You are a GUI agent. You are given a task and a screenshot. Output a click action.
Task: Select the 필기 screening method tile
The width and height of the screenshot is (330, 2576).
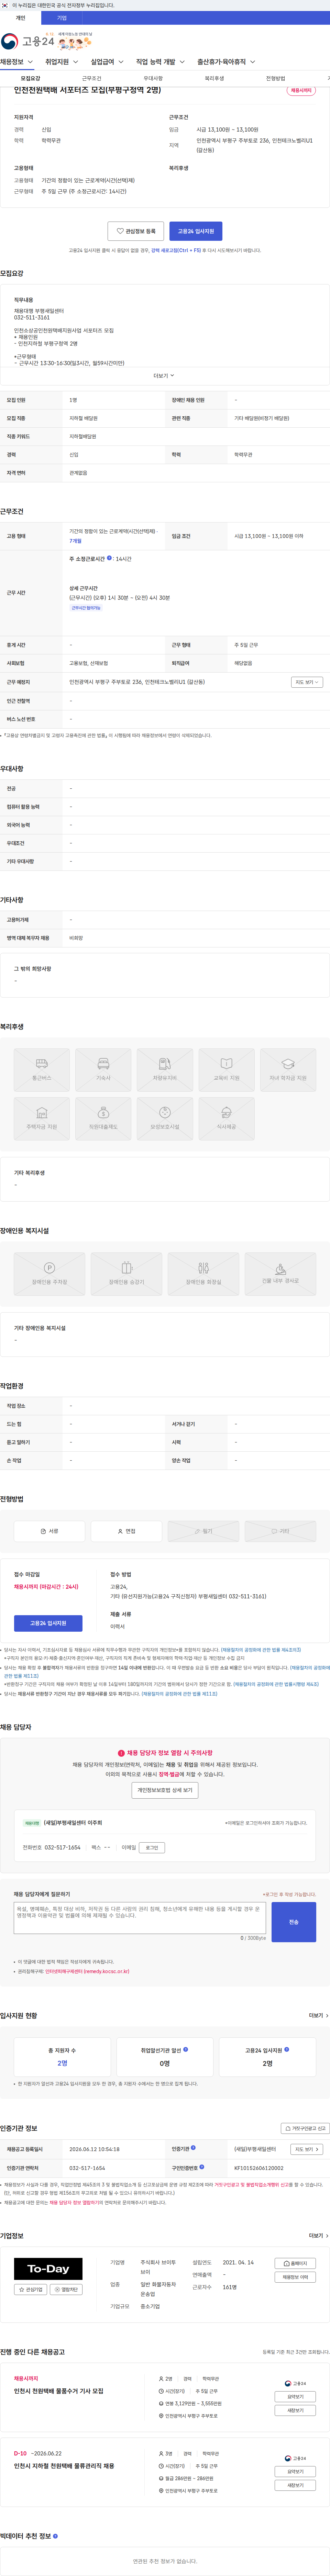coord(203,1531)
